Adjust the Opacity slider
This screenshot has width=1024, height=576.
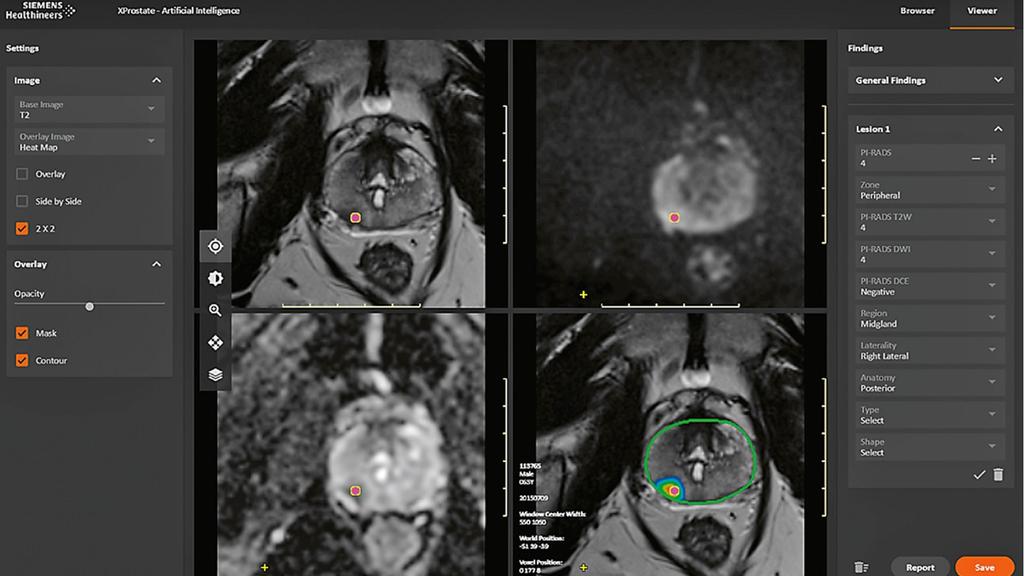pos(89,307)
